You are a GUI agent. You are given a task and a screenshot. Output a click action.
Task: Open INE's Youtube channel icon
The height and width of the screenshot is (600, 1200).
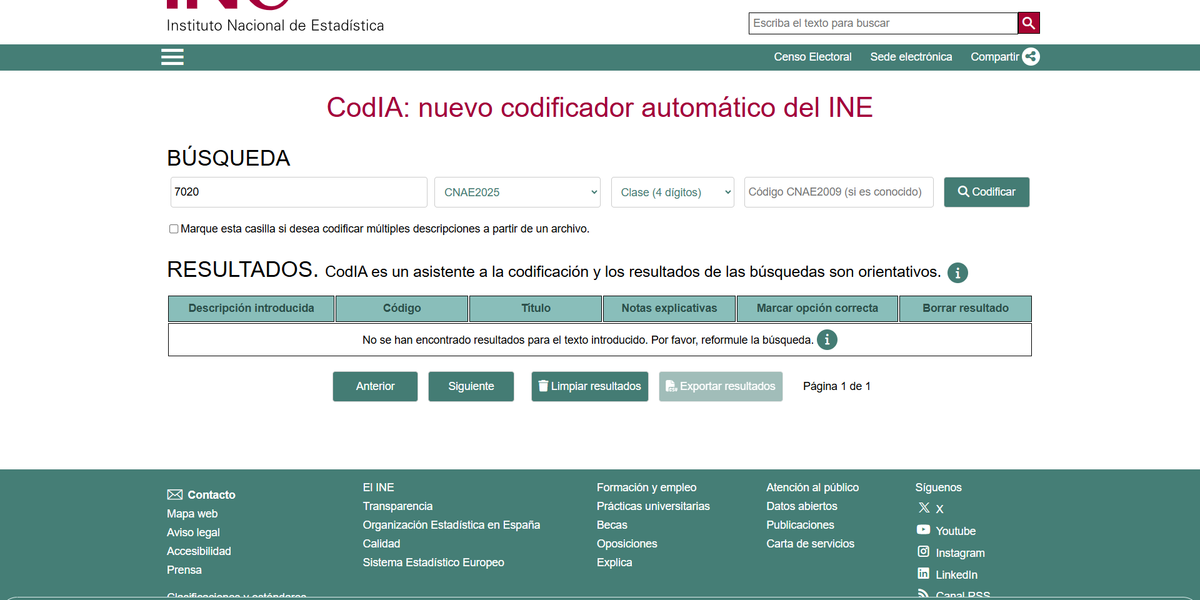point(924,530)
